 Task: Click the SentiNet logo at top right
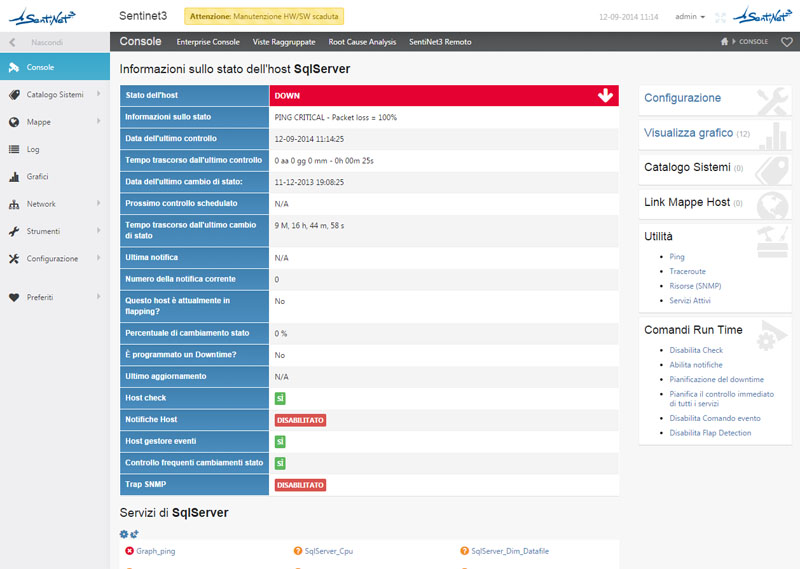coord(762,15)
